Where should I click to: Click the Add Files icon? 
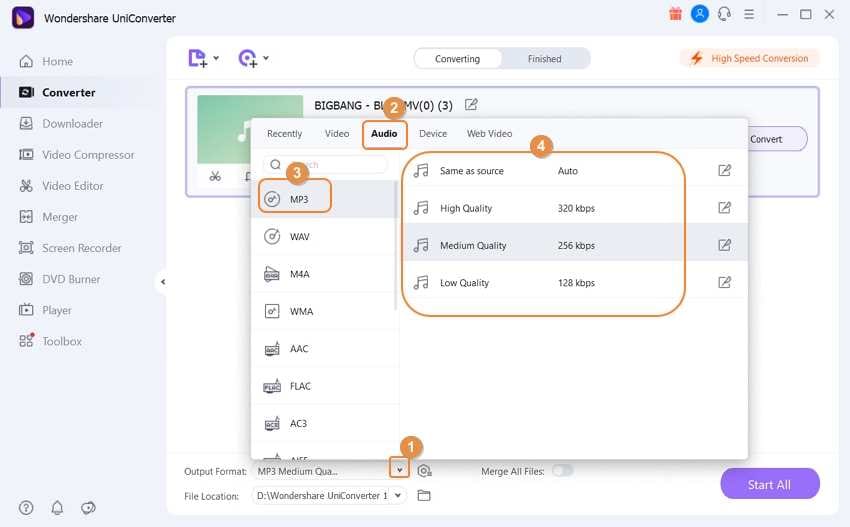click(197, 58)
